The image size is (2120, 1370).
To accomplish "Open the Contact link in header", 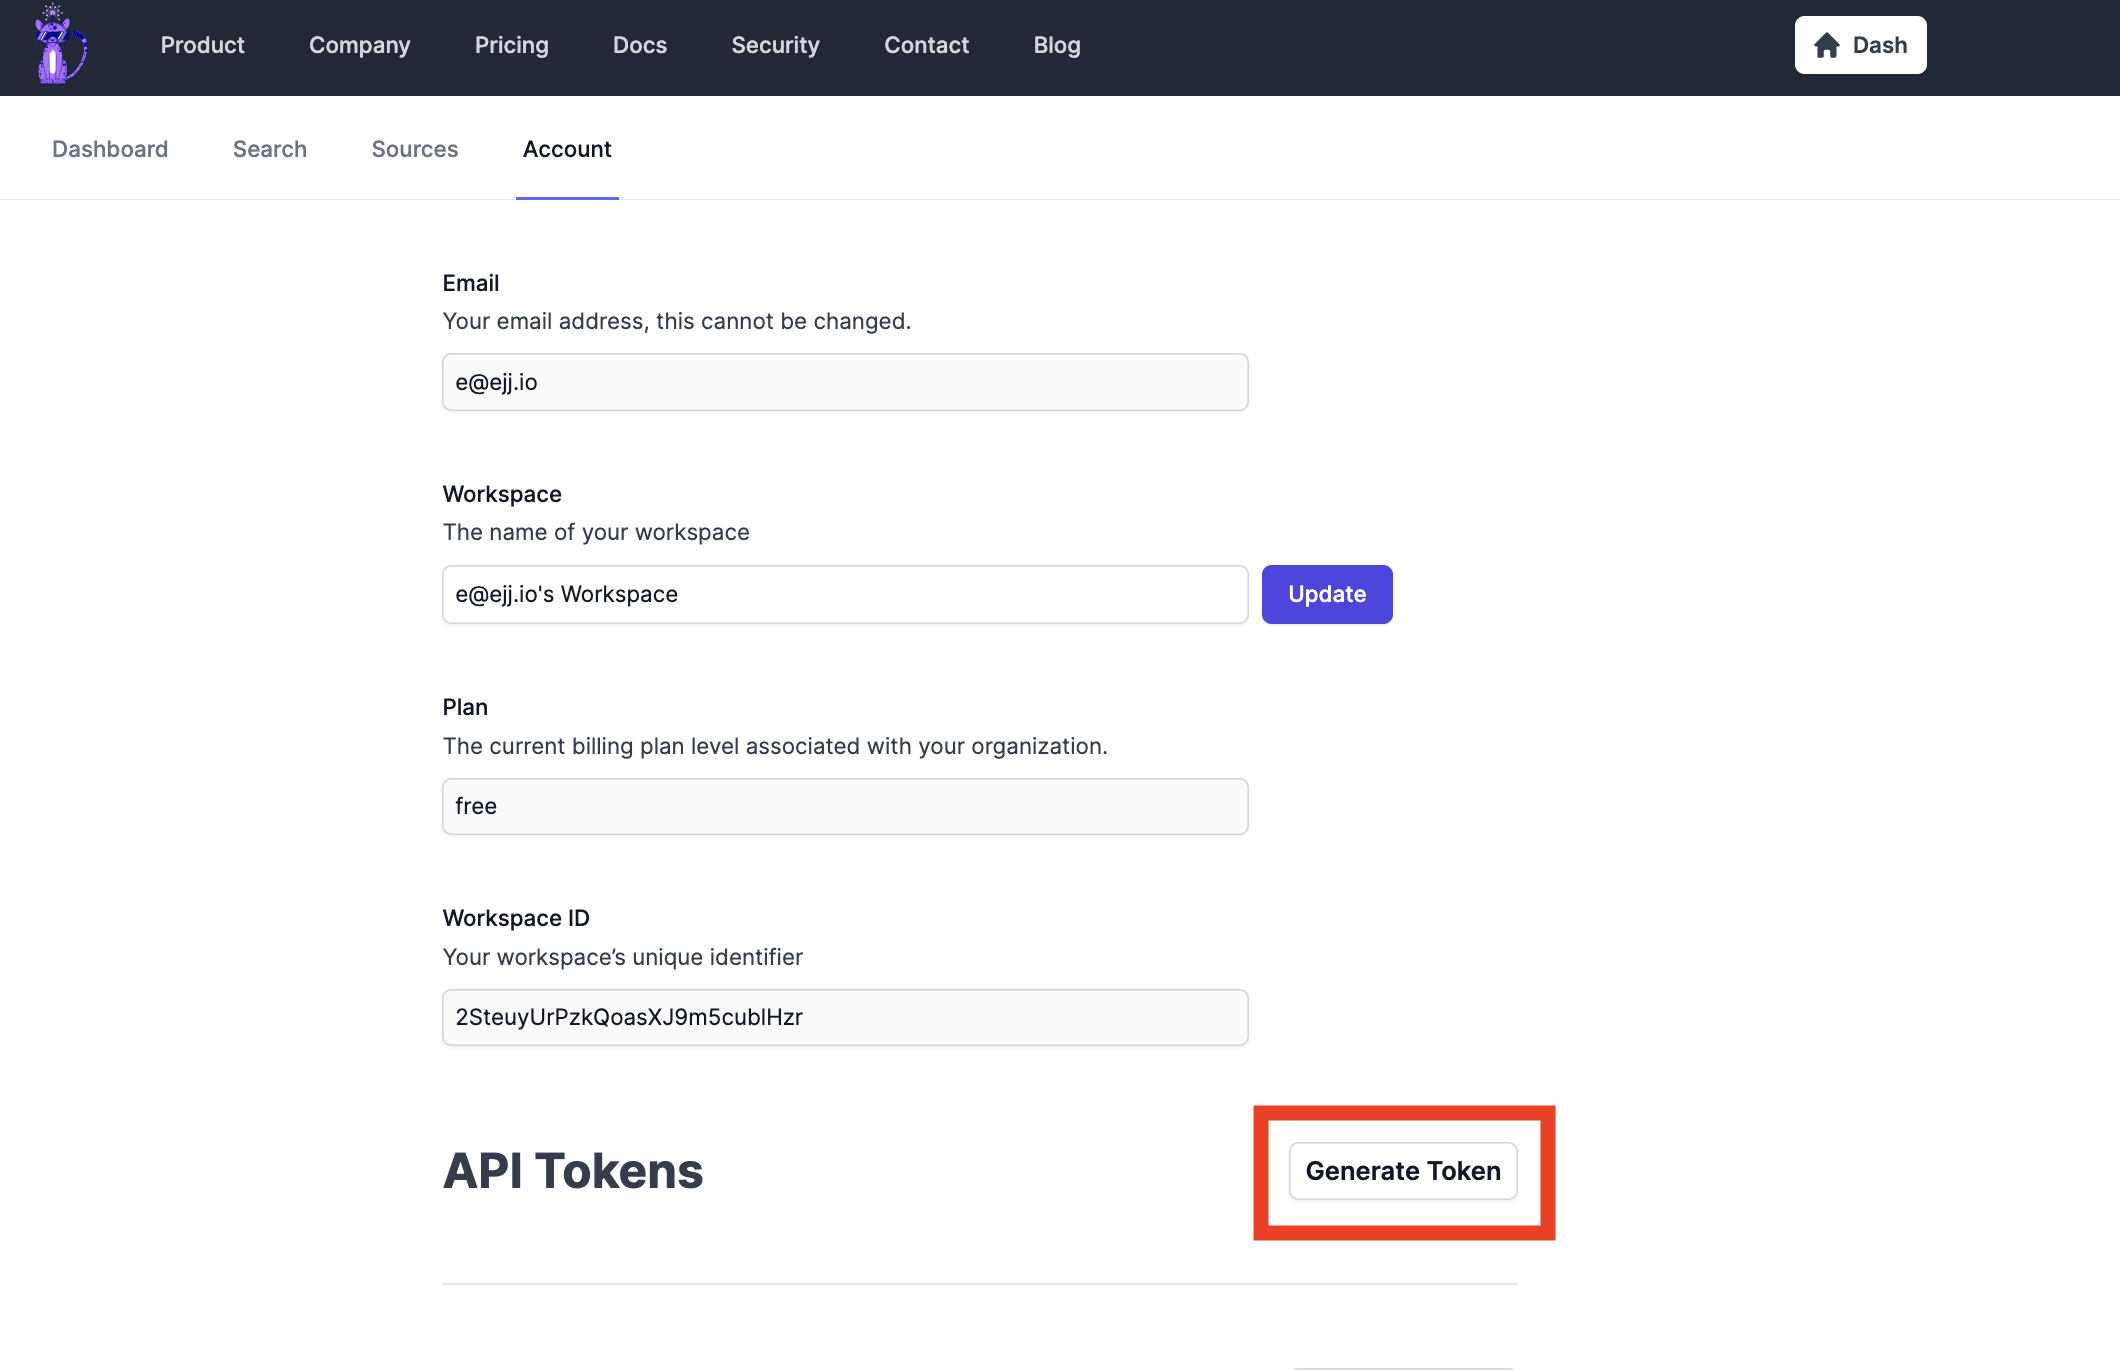I will (926, 45).
